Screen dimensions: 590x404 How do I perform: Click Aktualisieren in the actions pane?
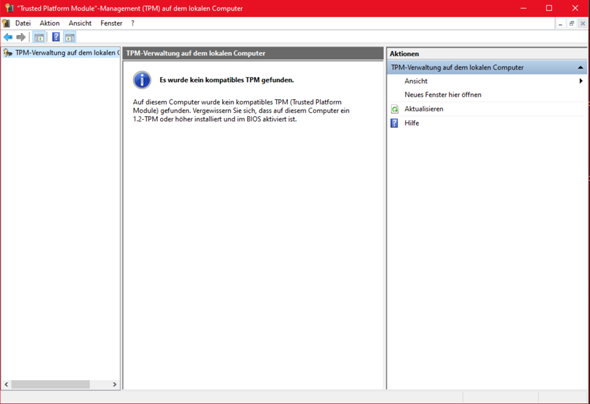[424, 109]
